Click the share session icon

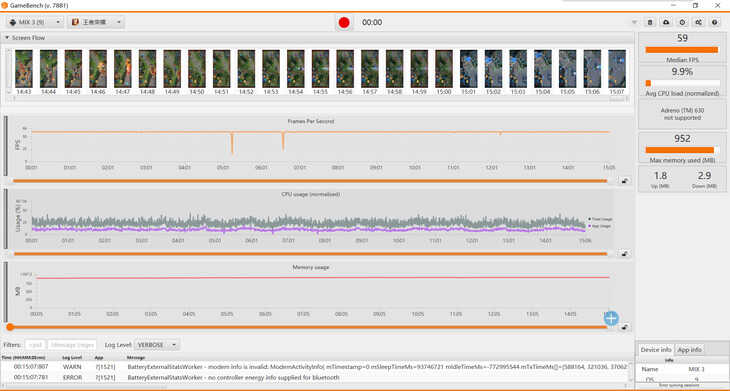click(698, 22)
